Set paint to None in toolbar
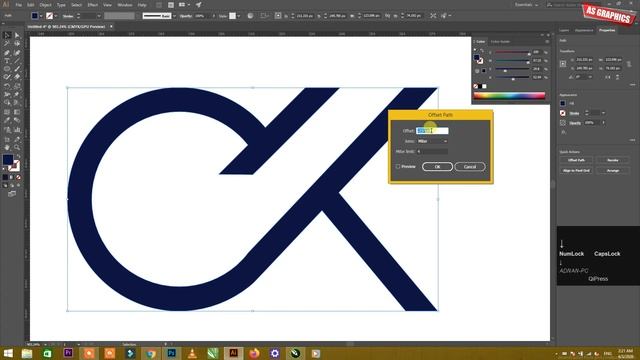The height and width of the screenshot is (360, 640). pos(18,178)
